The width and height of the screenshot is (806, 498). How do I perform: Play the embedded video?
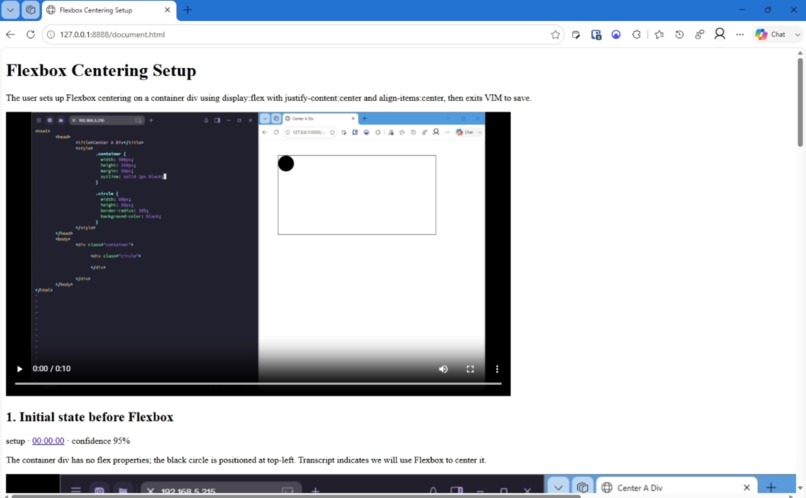click(x=20, y=369)
